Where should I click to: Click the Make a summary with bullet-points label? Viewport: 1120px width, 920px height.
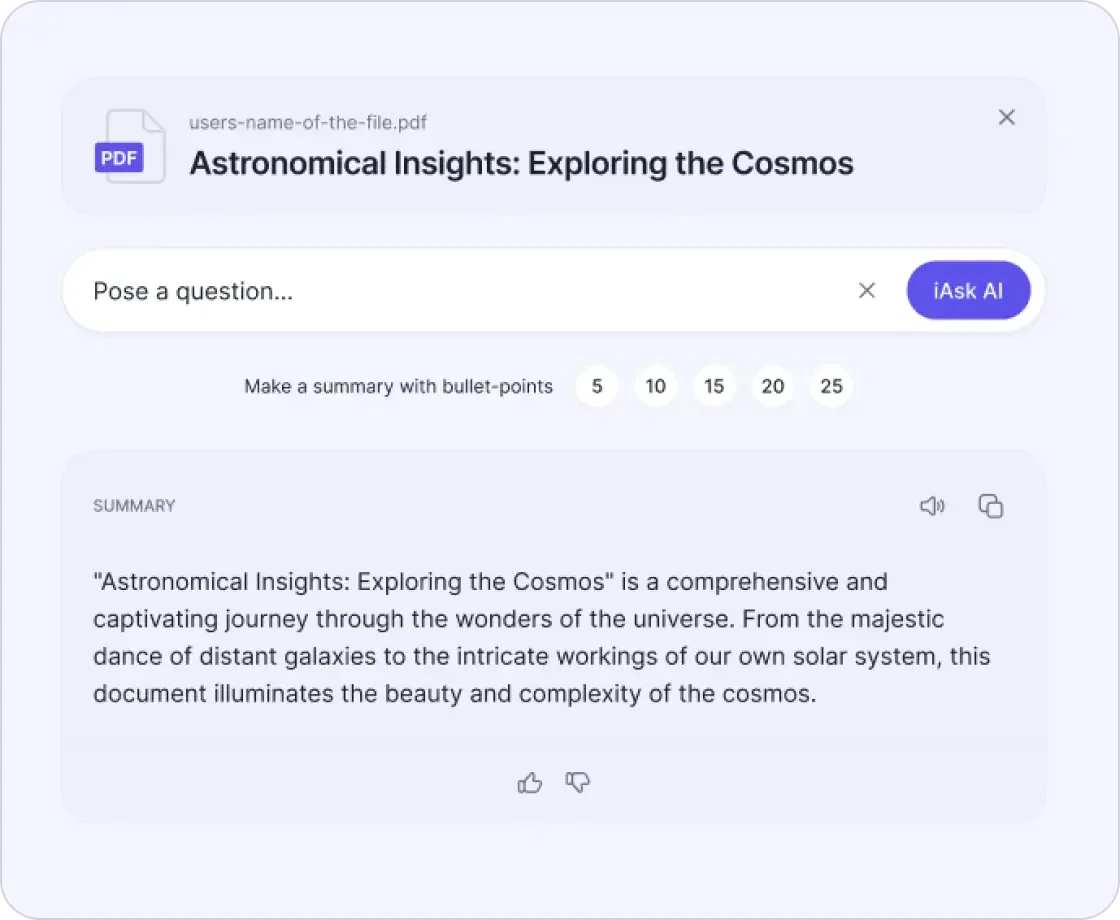[398, 386]
